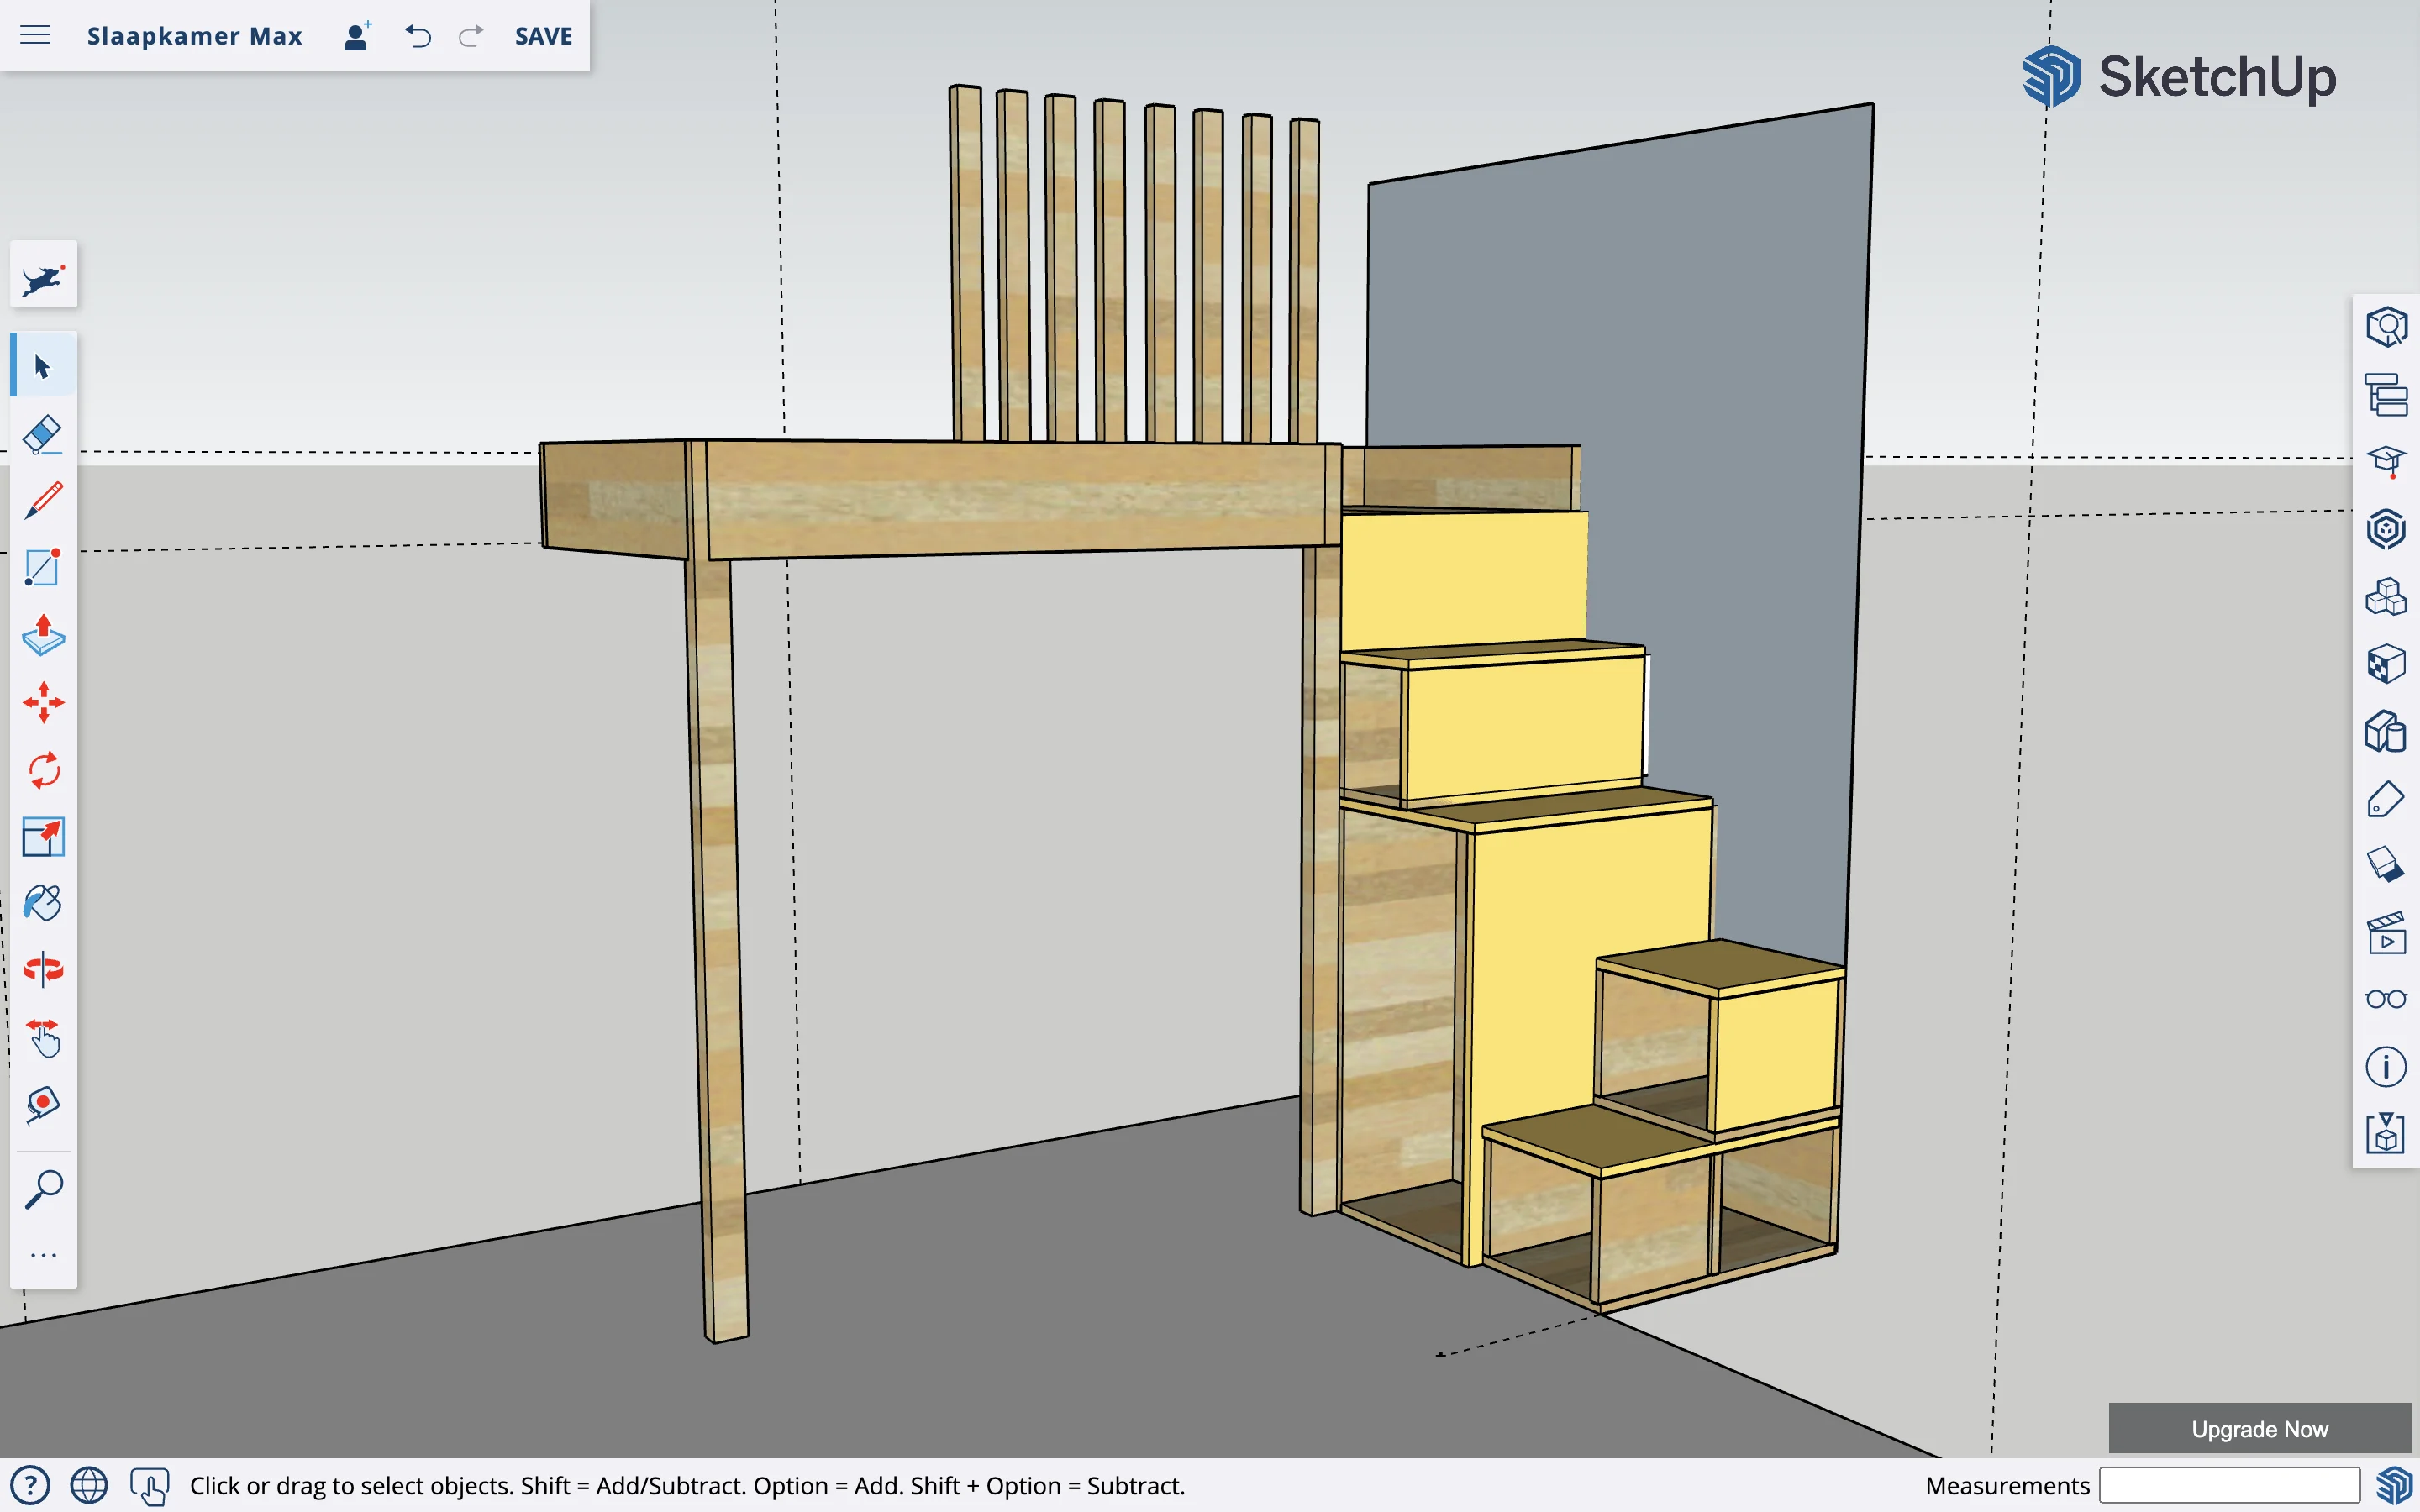Focus the Measurements input field
This screenshot has width=2420, height=1512.
tap(2229, 1486)
